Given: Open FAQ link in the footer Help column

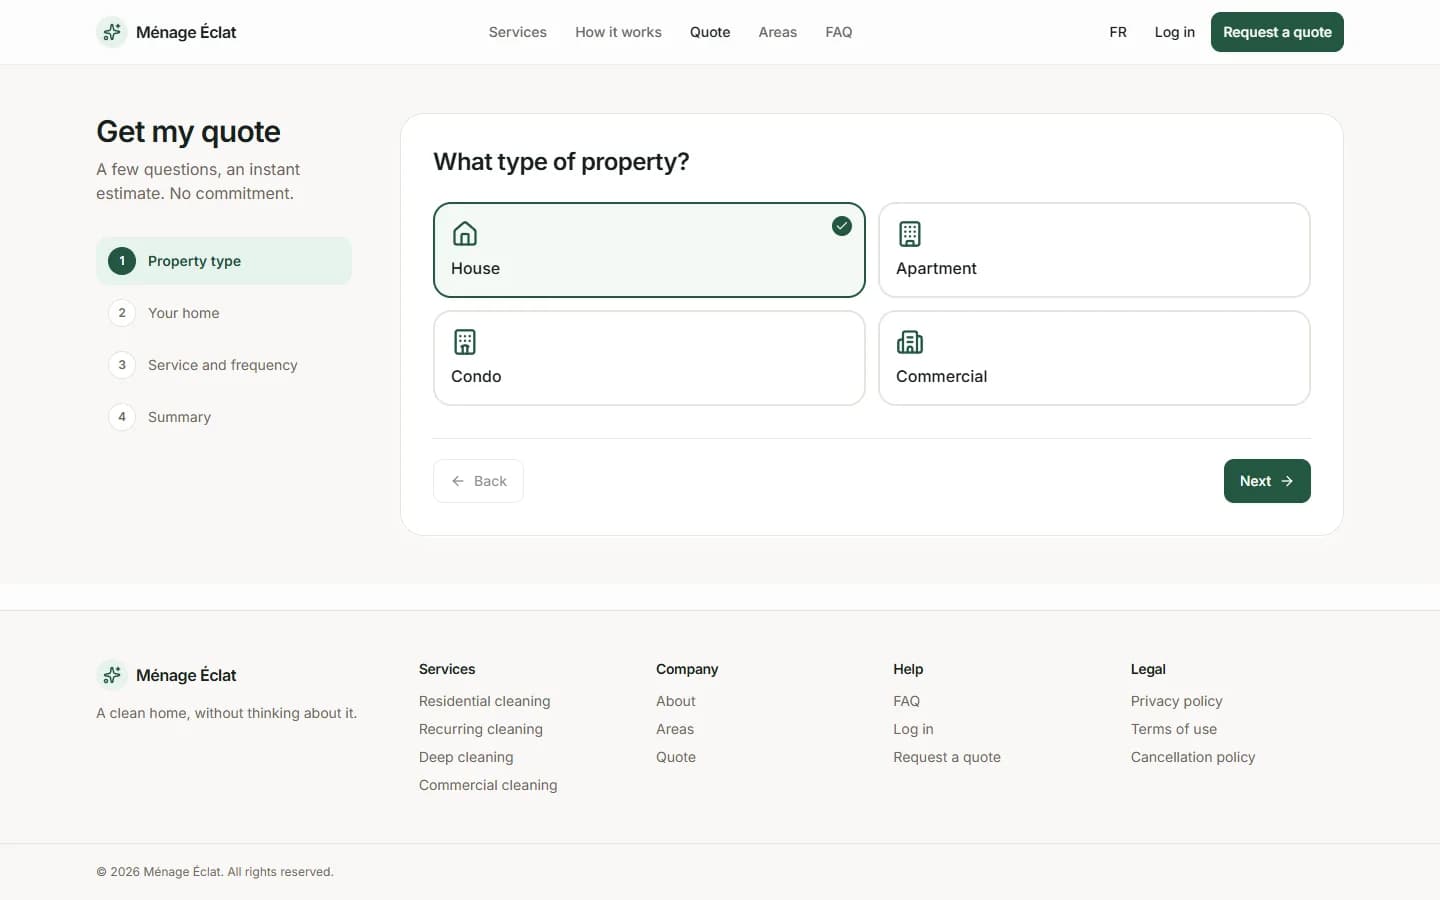Looking at the screenshot, I should coord(907,701).
